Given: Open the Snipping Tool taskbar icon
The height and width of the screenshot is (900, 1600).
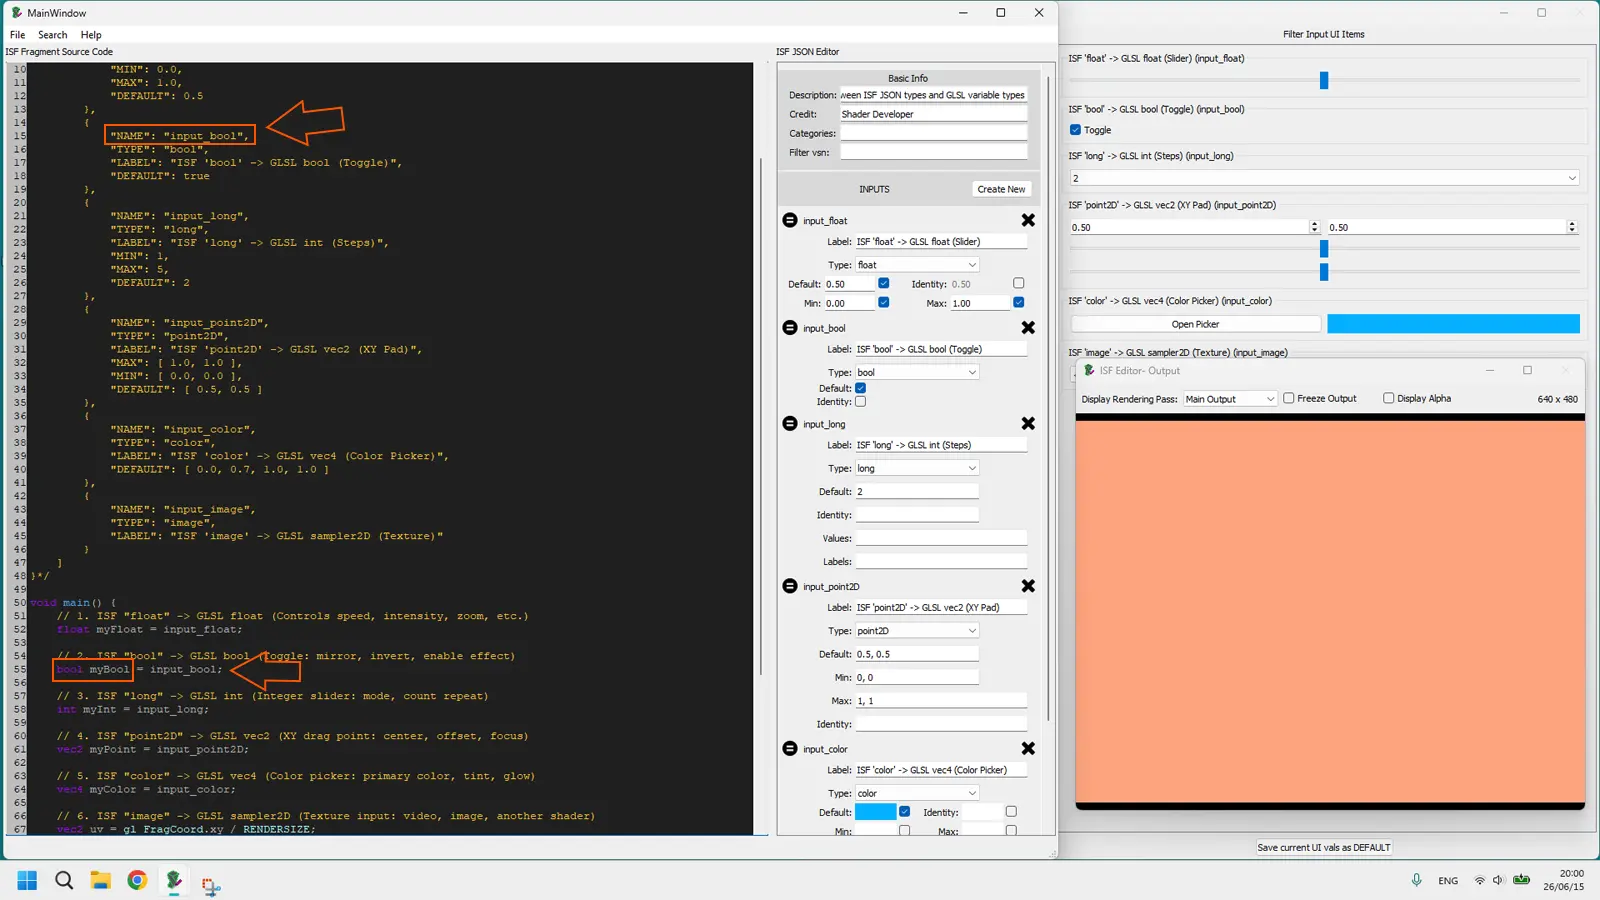Looking at the screenshot, I should [211, 885].
